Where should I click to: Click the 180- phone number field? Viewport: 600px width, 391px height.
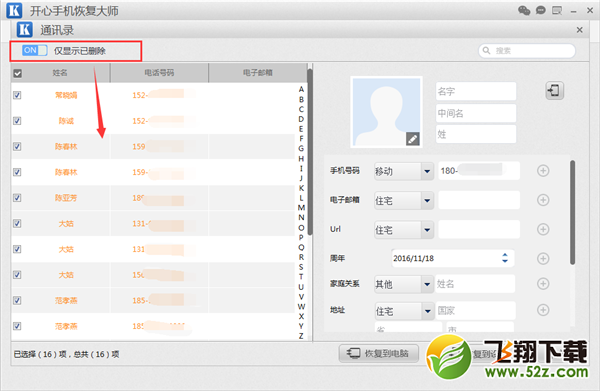point(479,171)
